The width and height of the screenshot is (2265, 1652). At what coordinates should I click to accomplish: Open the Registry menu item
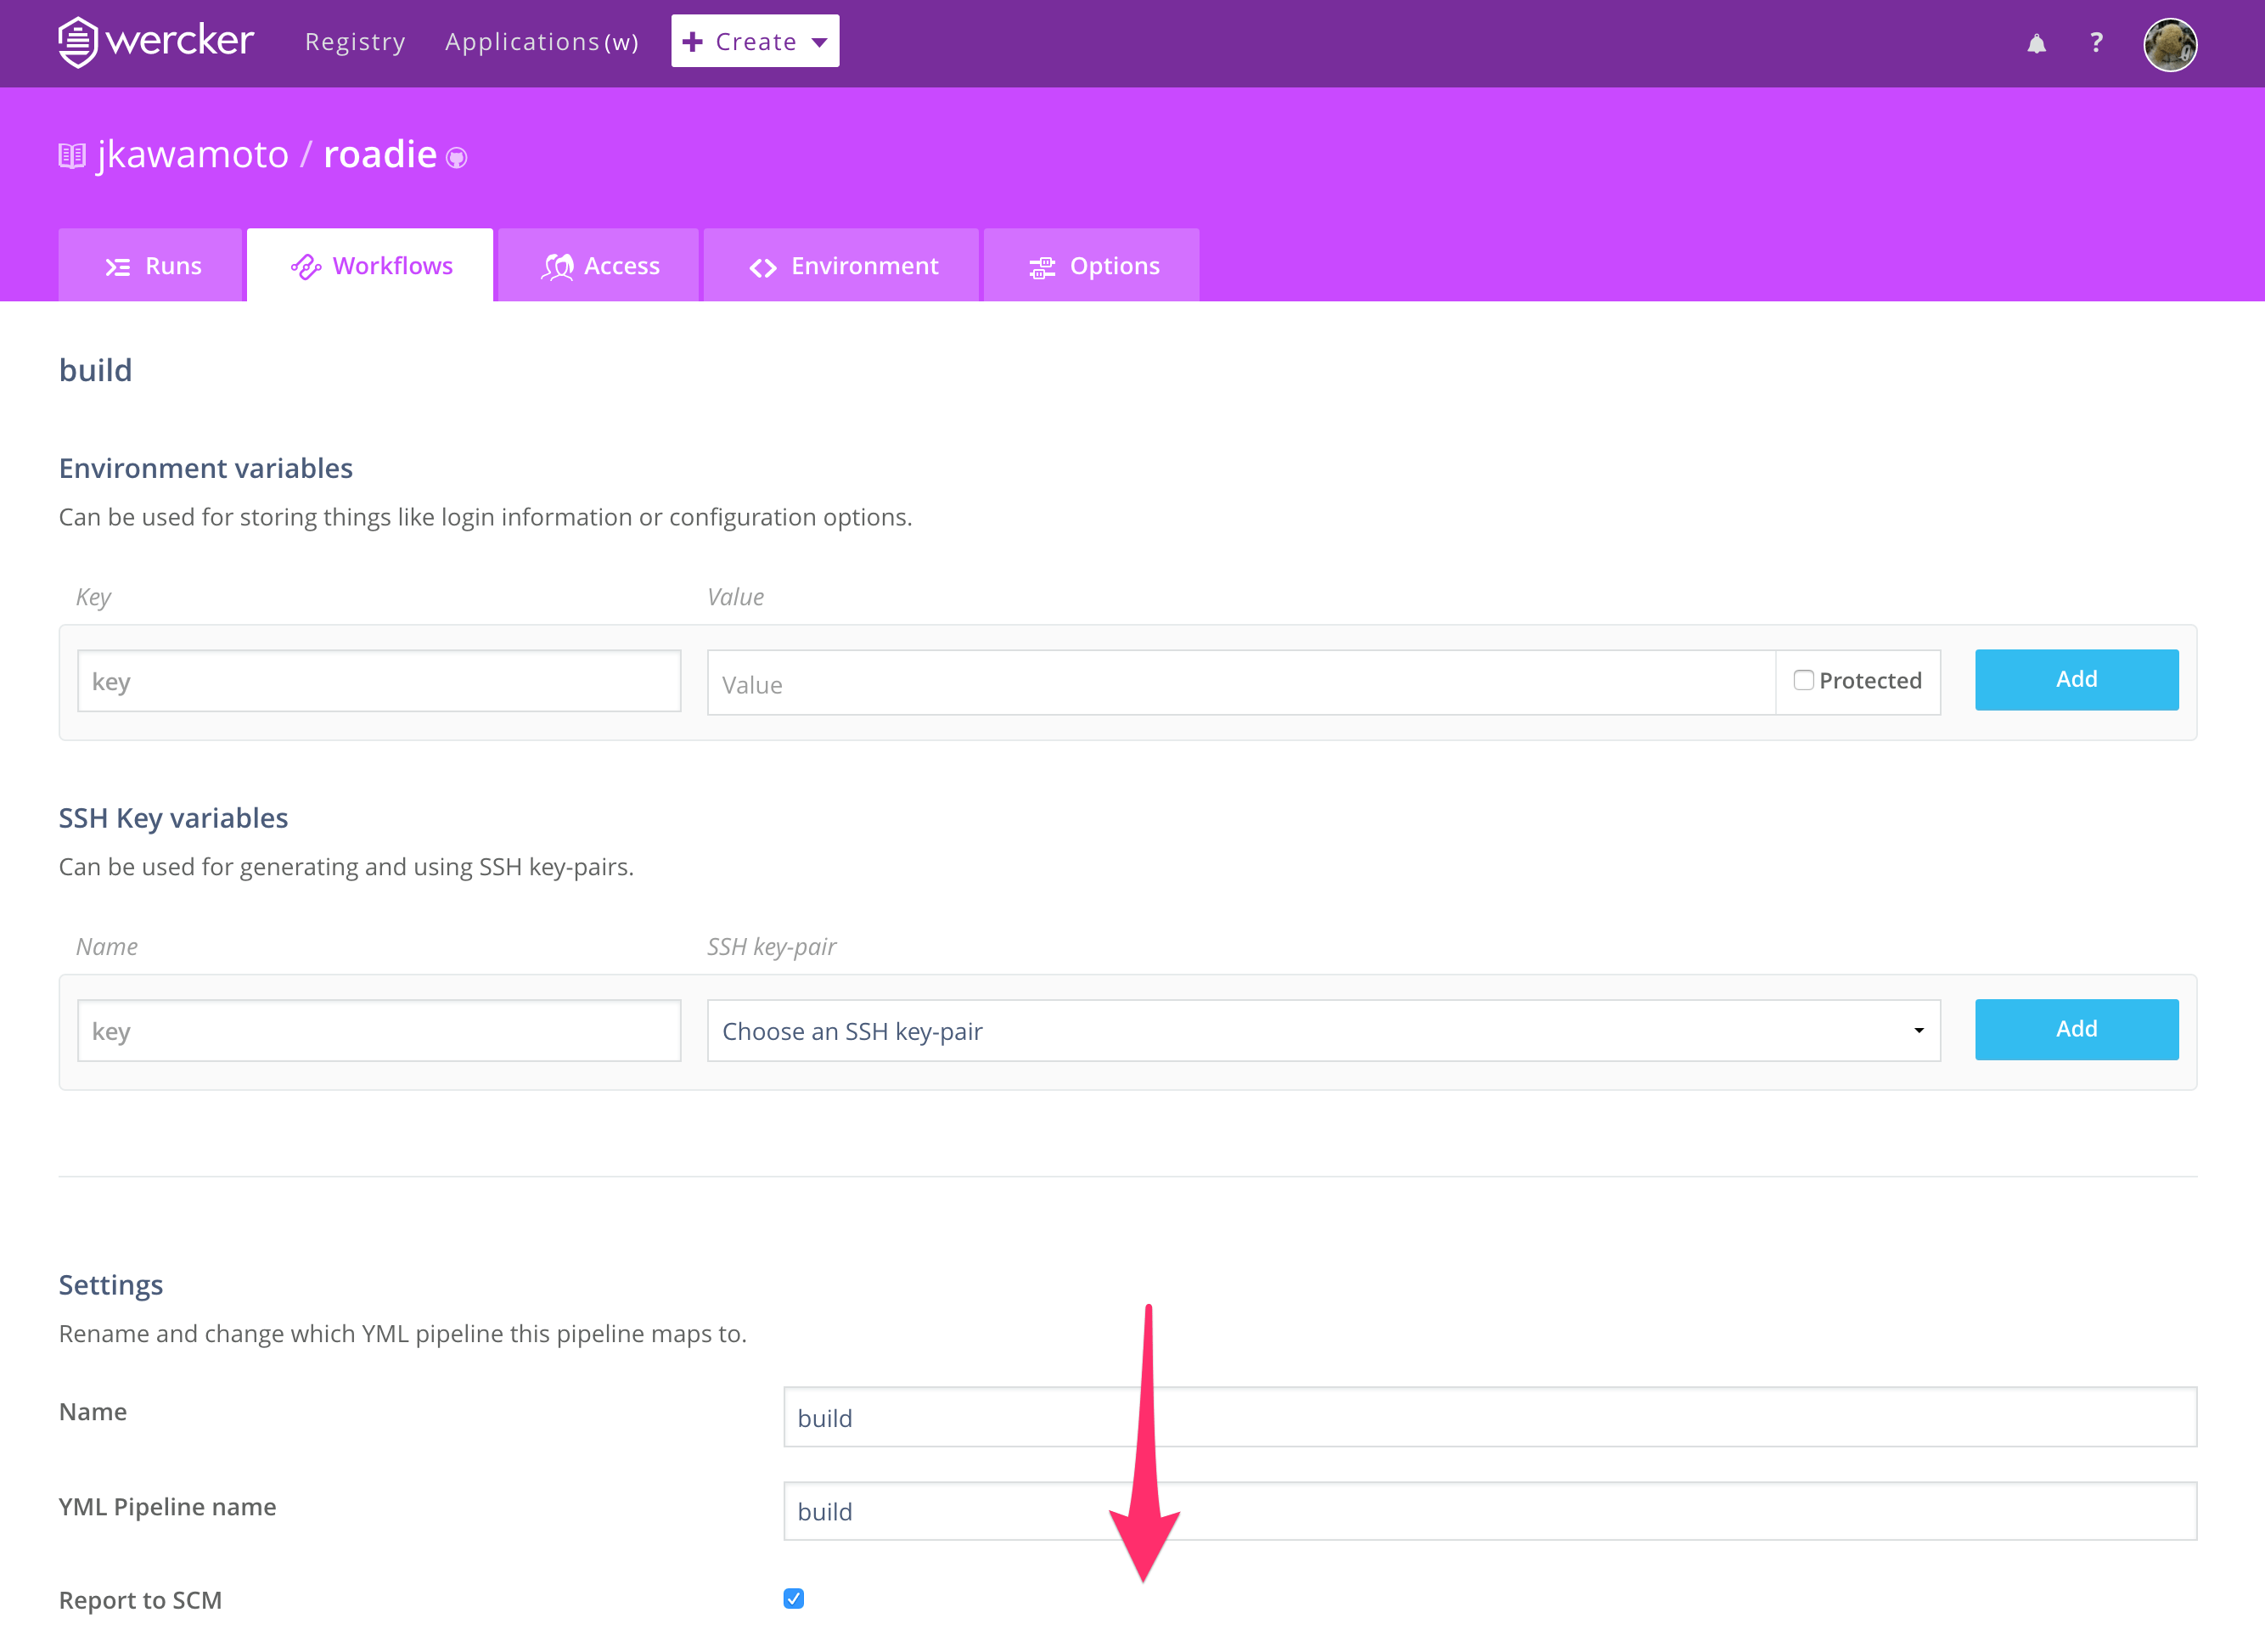(355, 42)
